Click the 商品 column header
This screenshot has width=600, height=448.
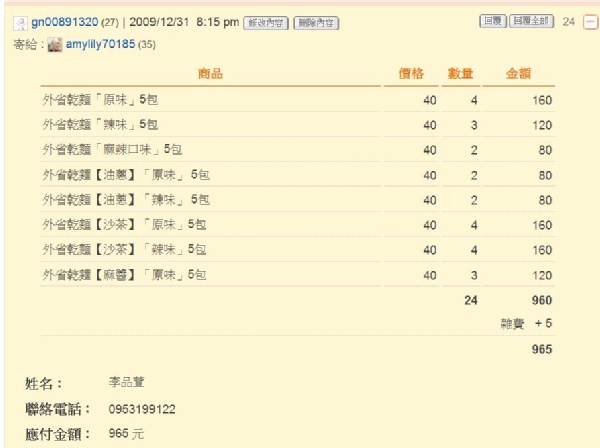pos(210,75)
